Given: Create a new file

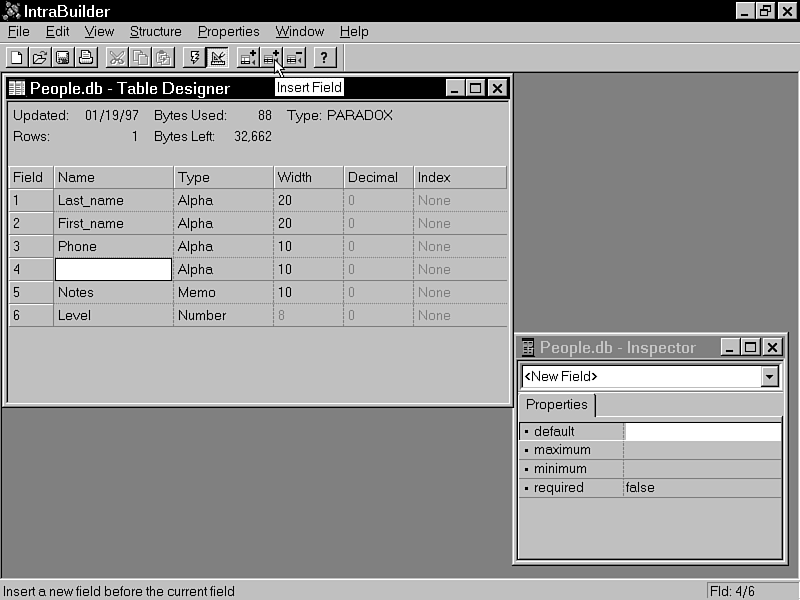Looking at the screenshot, I should (16, 57).
